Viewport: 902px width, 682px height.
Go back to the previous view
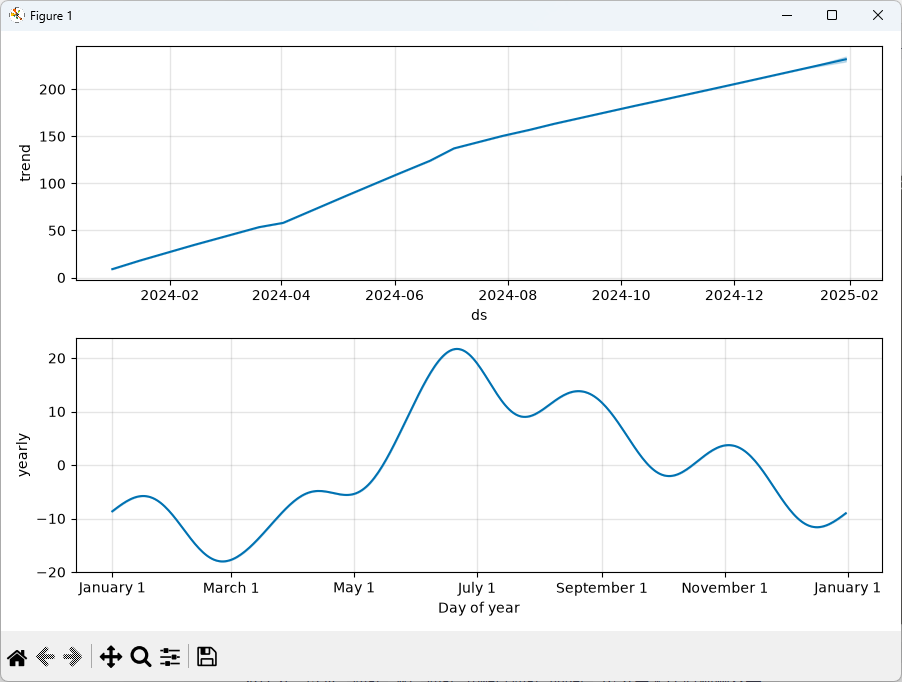pos(45,657)
